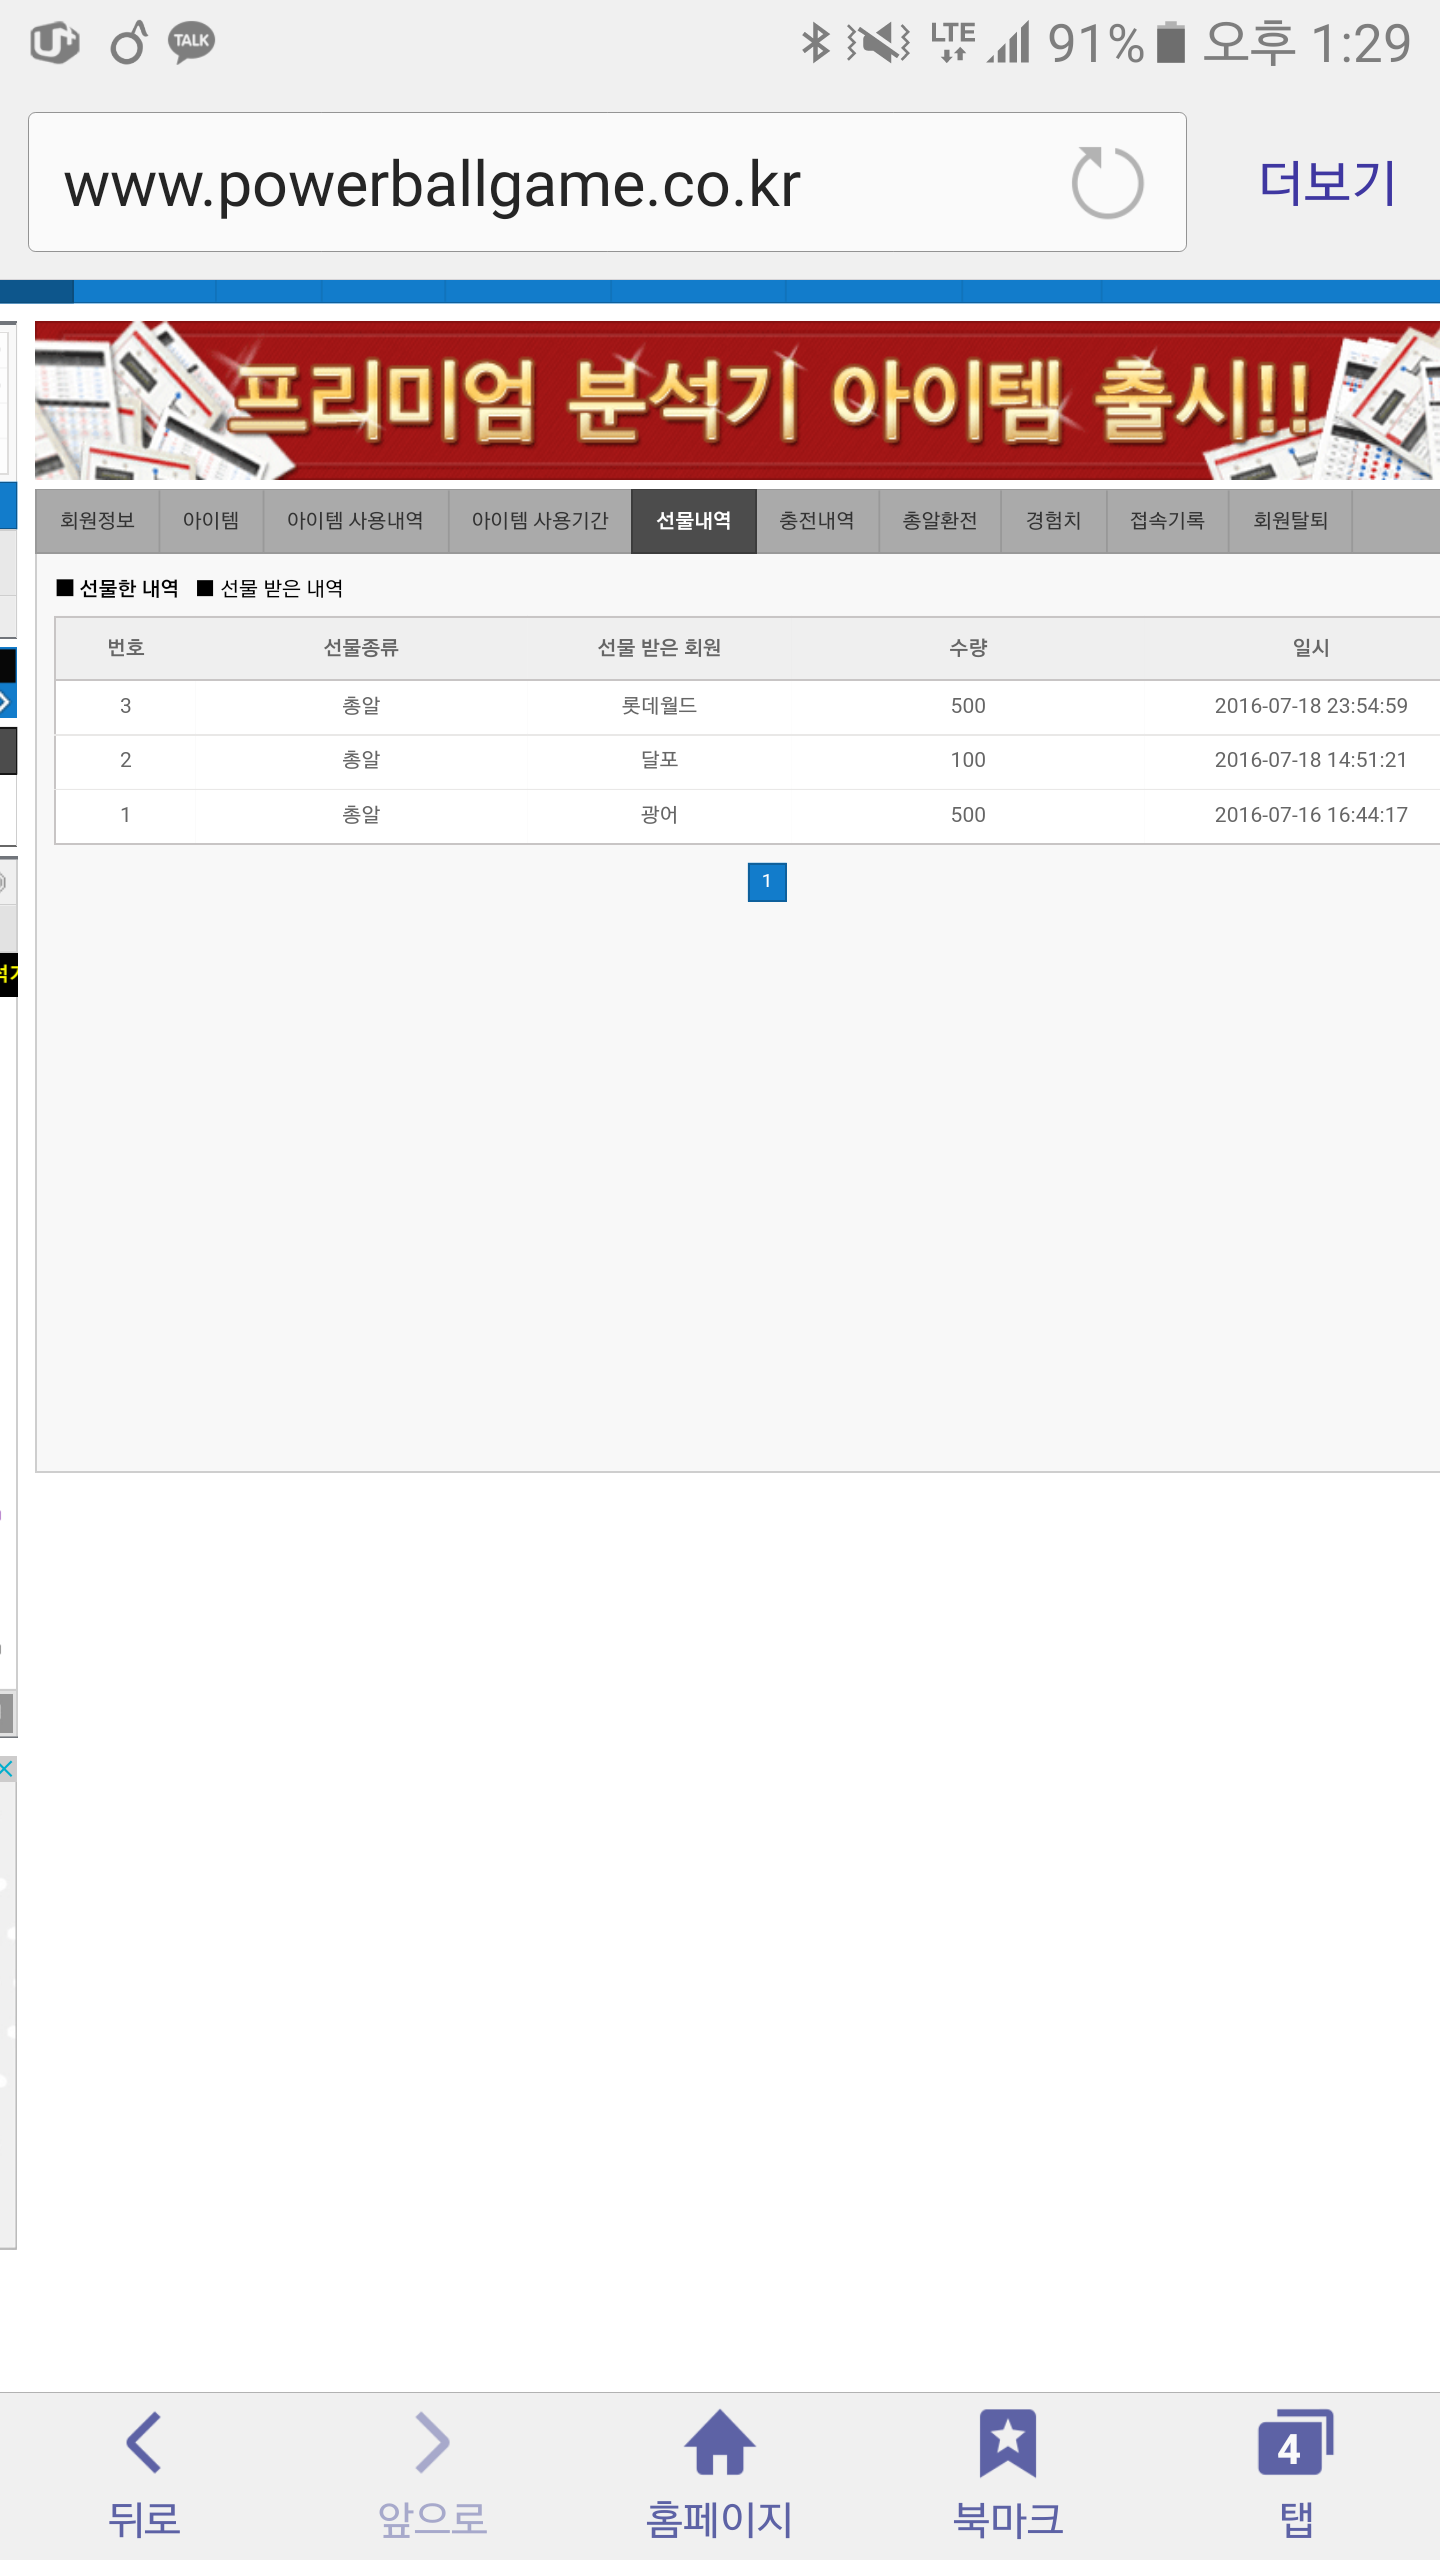Click 선물종류 column header

[x=361, y=648]
